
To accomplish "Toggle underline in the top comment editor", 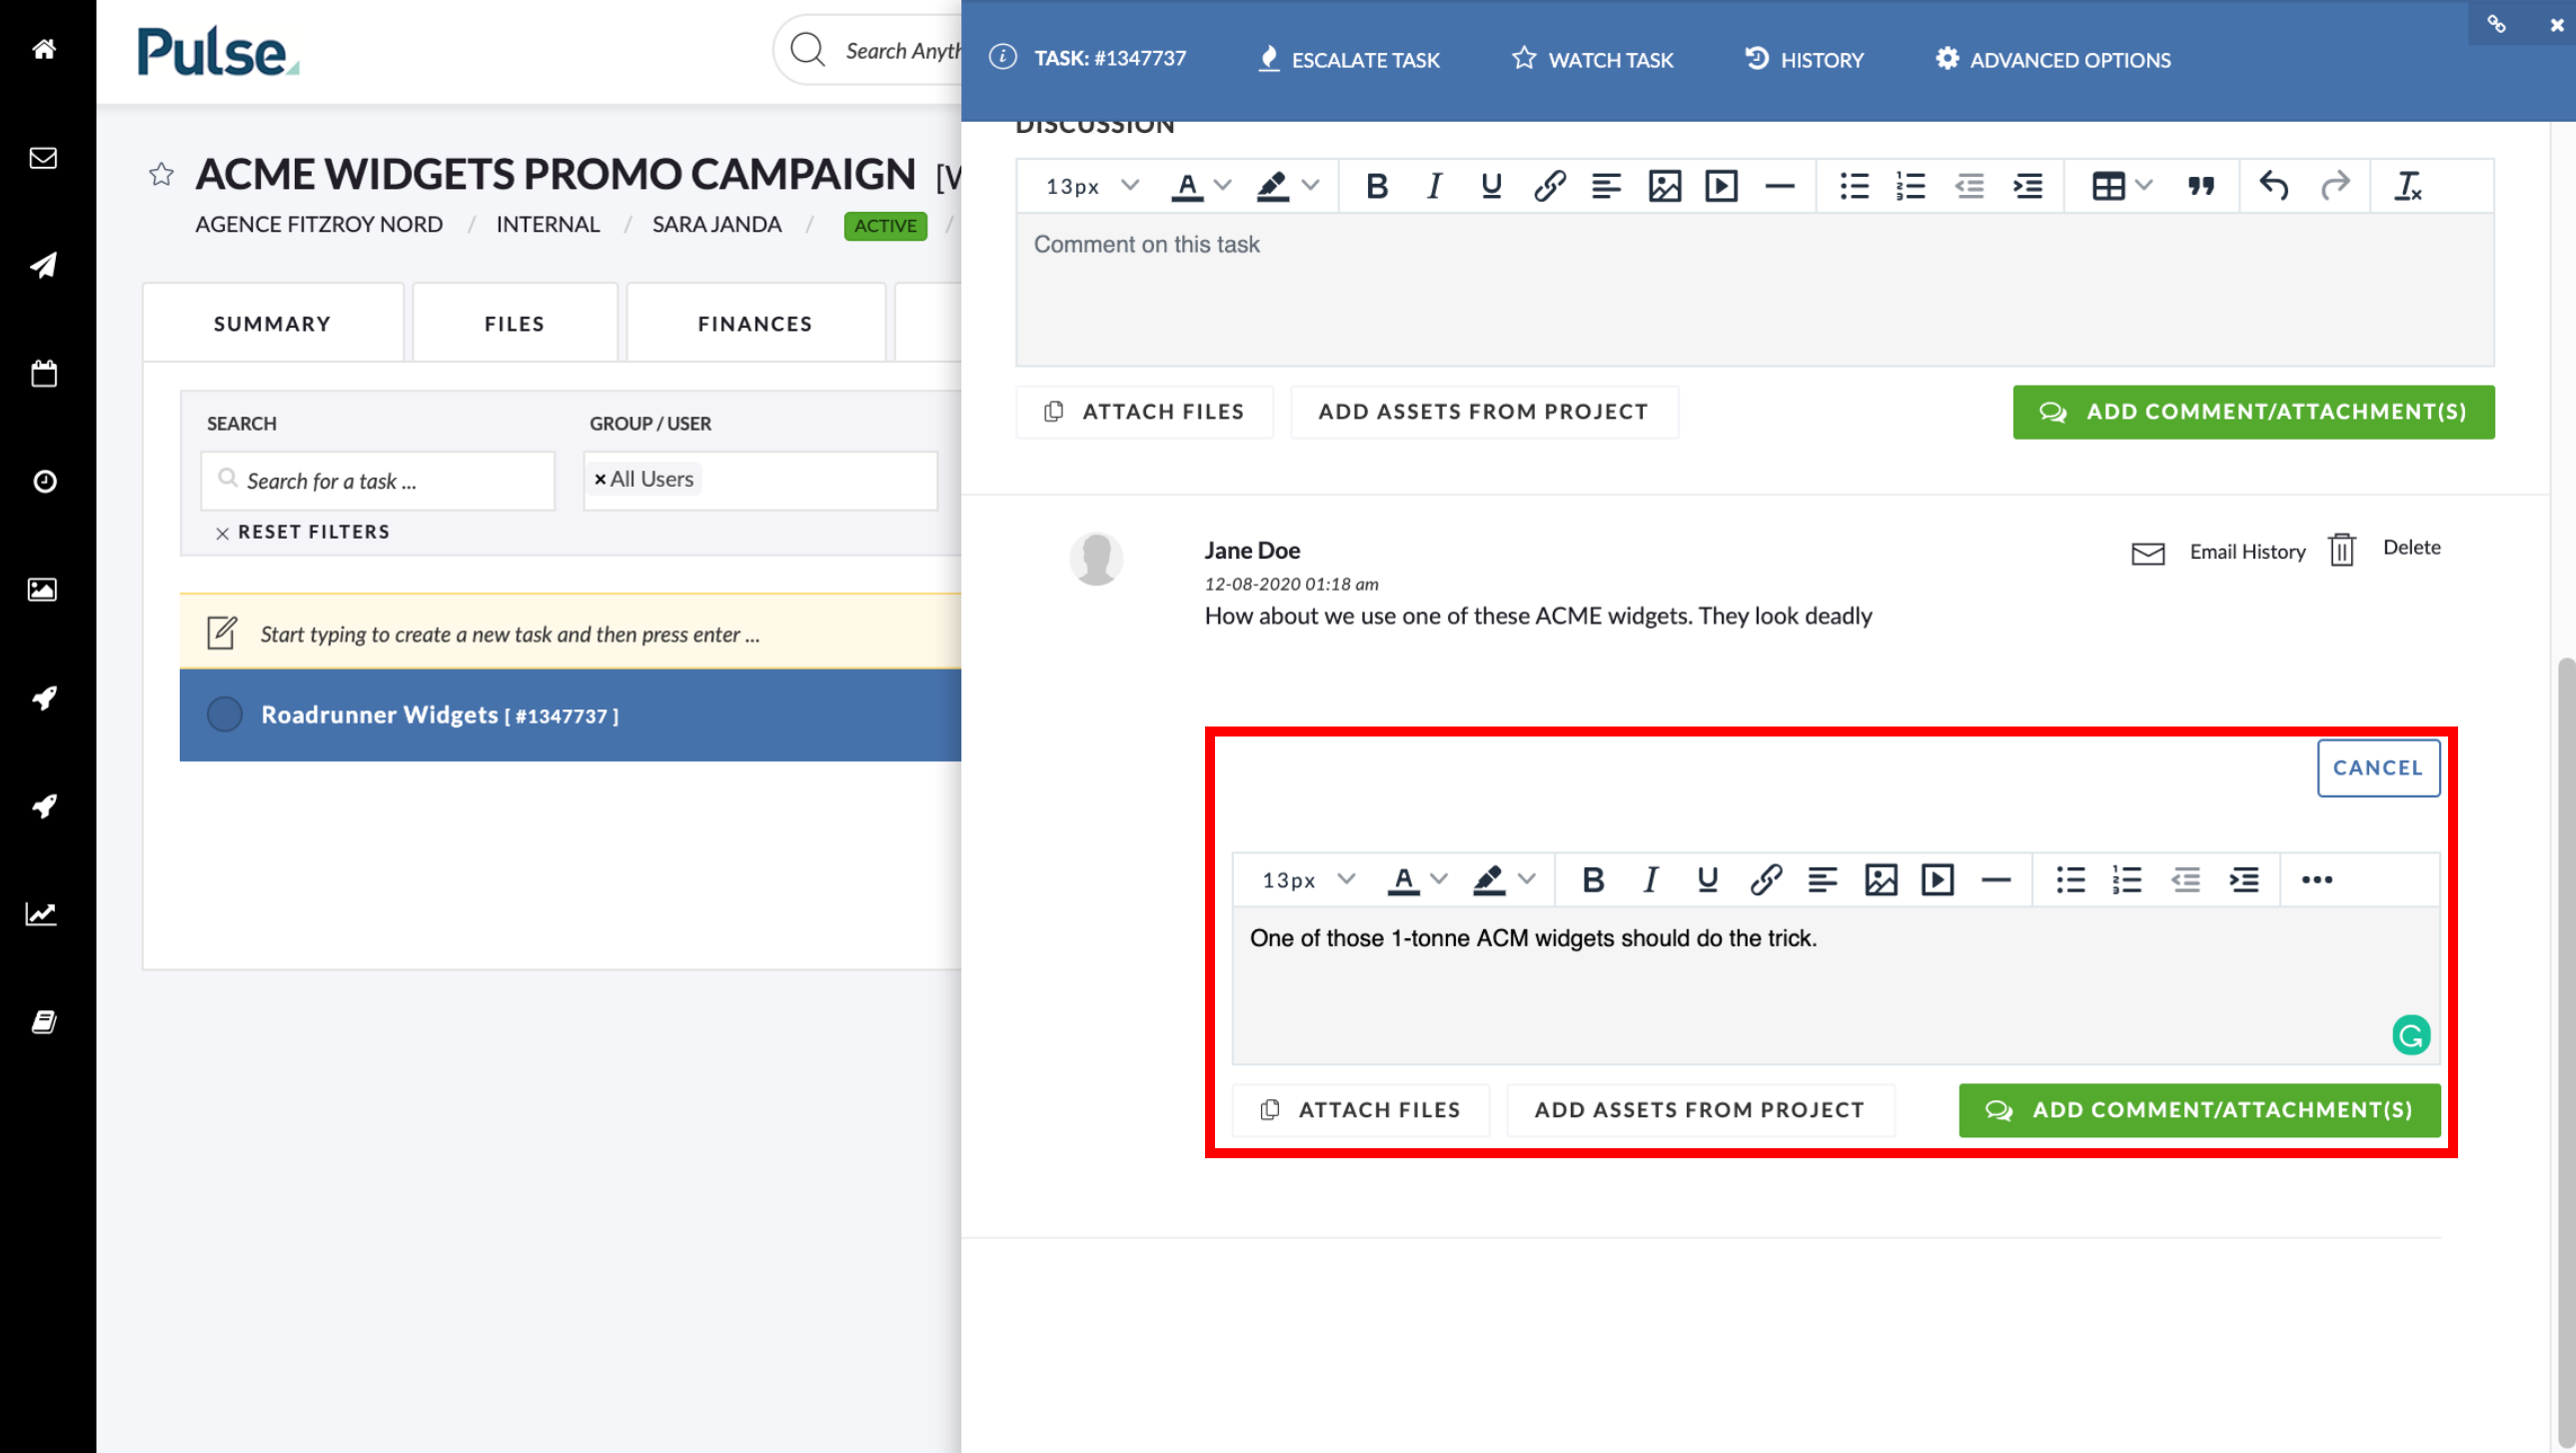I will click(1491, 186).
